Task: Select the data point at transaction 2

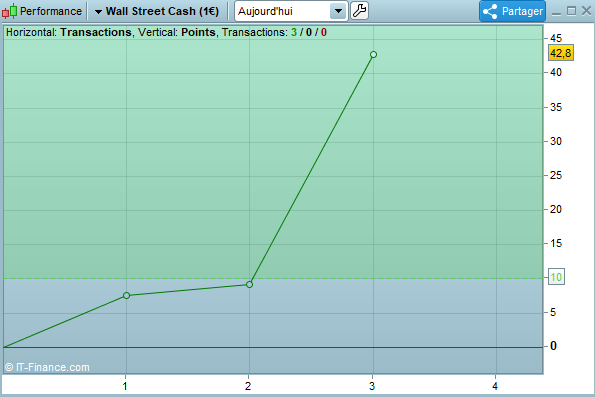Action: (x=249, y=284)
